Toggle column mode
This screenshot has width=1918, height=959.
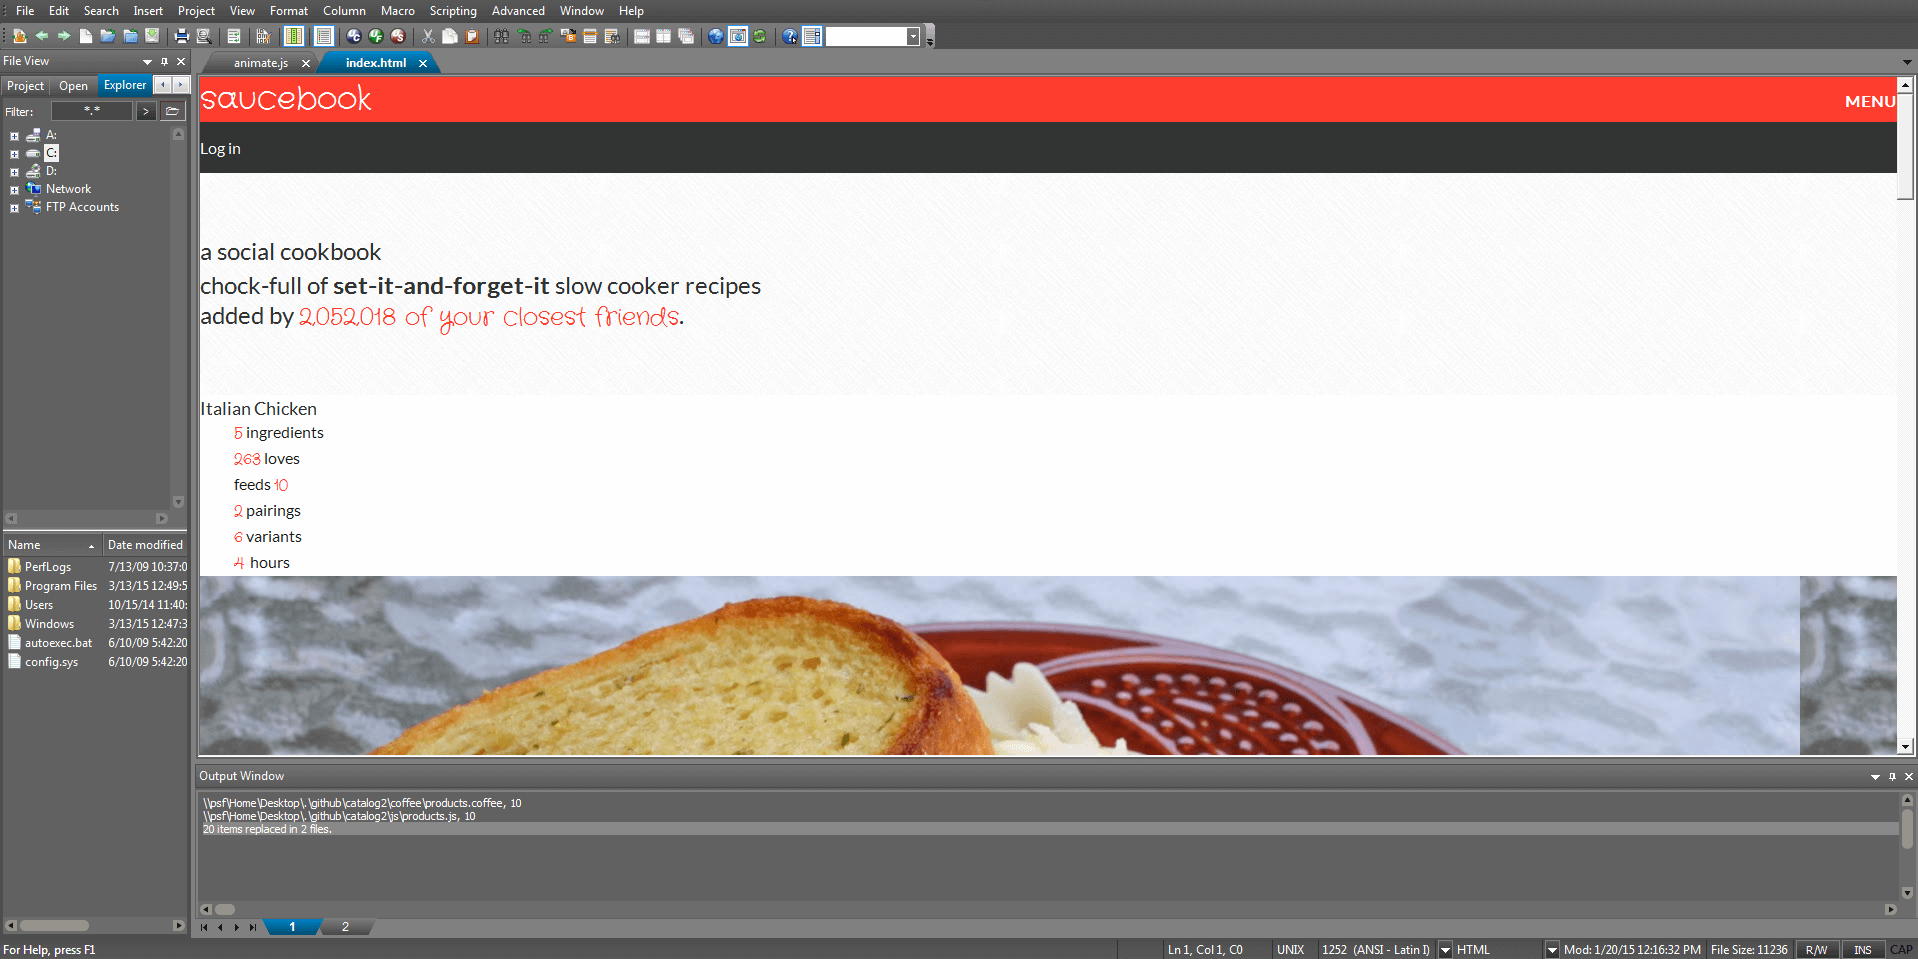294,36
